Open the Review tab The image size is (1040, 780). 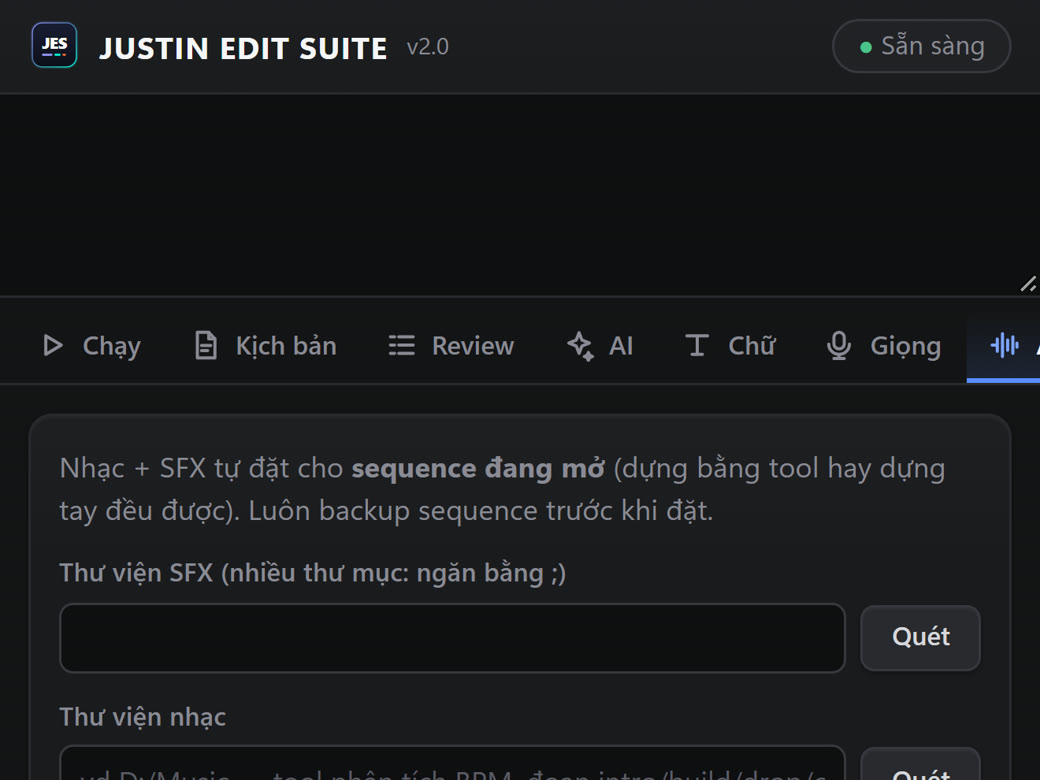pyautogui.click(x=451, y=346)
